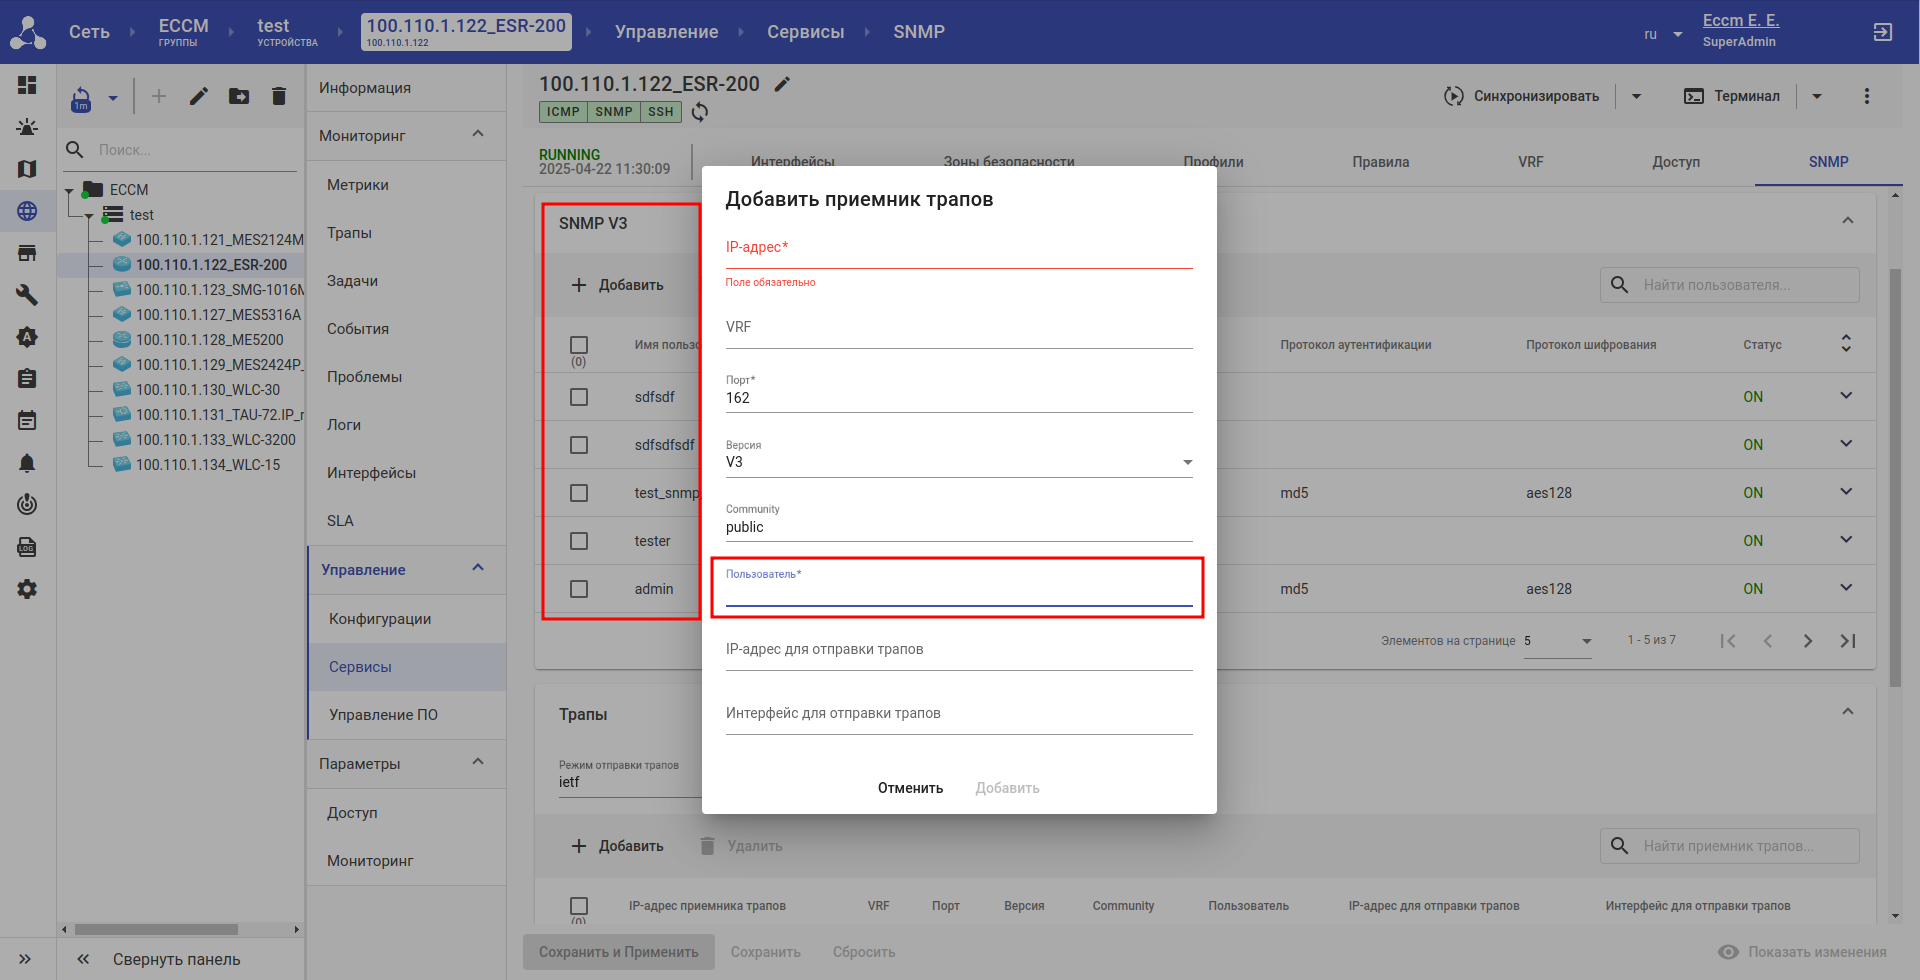Click pencil icon beside 100.110.1.122_ESR-200 title
The width and height of the screenshot is (1920, 980).
click(783, 84)
